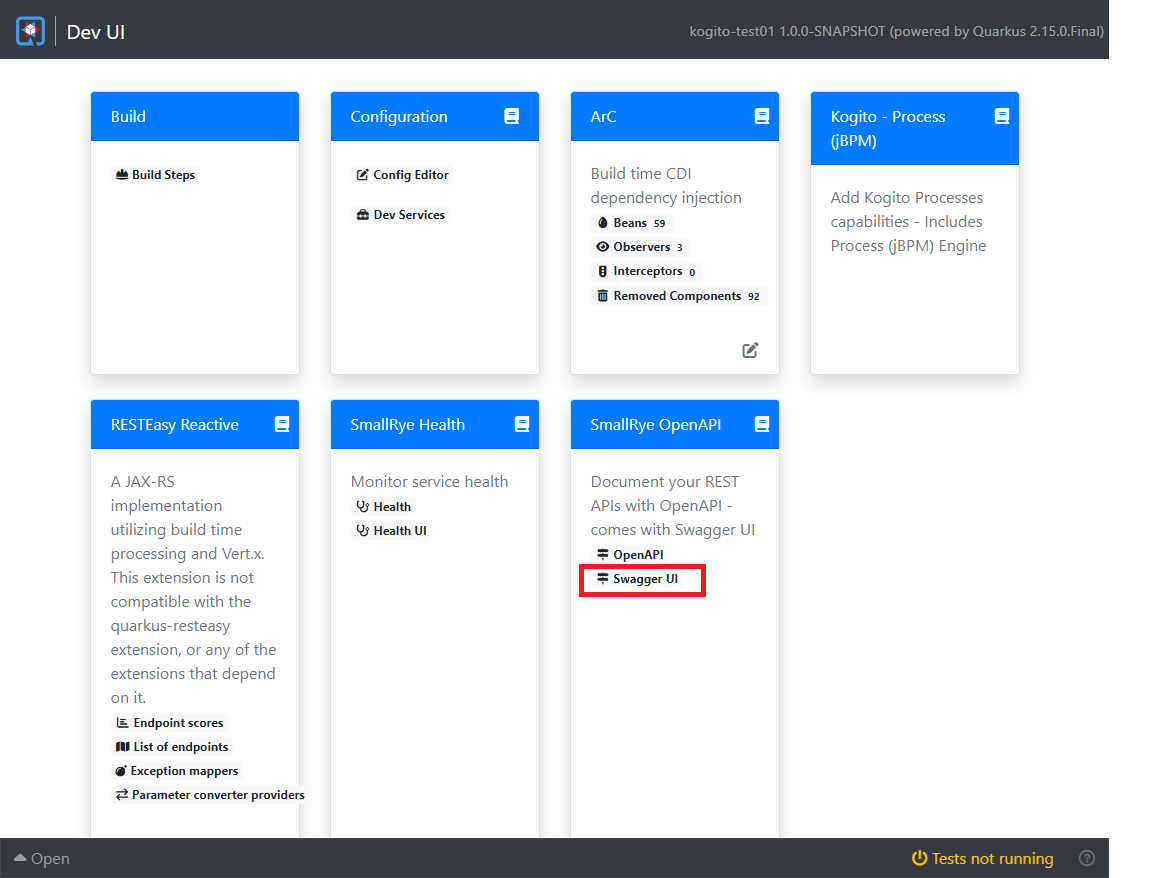Click the Kogito - Process (jBPM) card title
Image resolution: width=1152 pixels, height=878 pixels.
pos(888,129)
